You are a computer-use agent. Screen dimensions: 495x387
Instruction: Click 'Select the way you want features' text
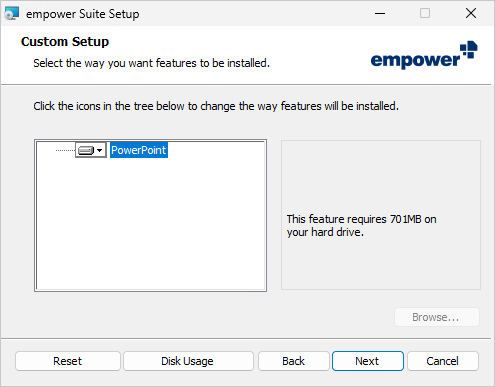pyautogui.click(x=151, y=63)
